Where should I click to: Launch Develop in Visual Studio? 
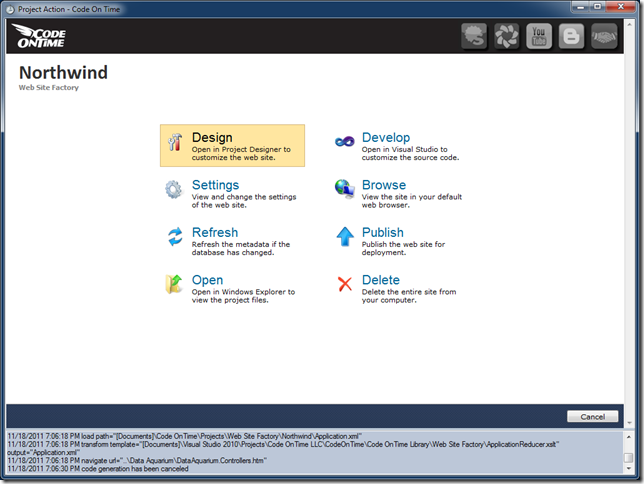point(385,138)
